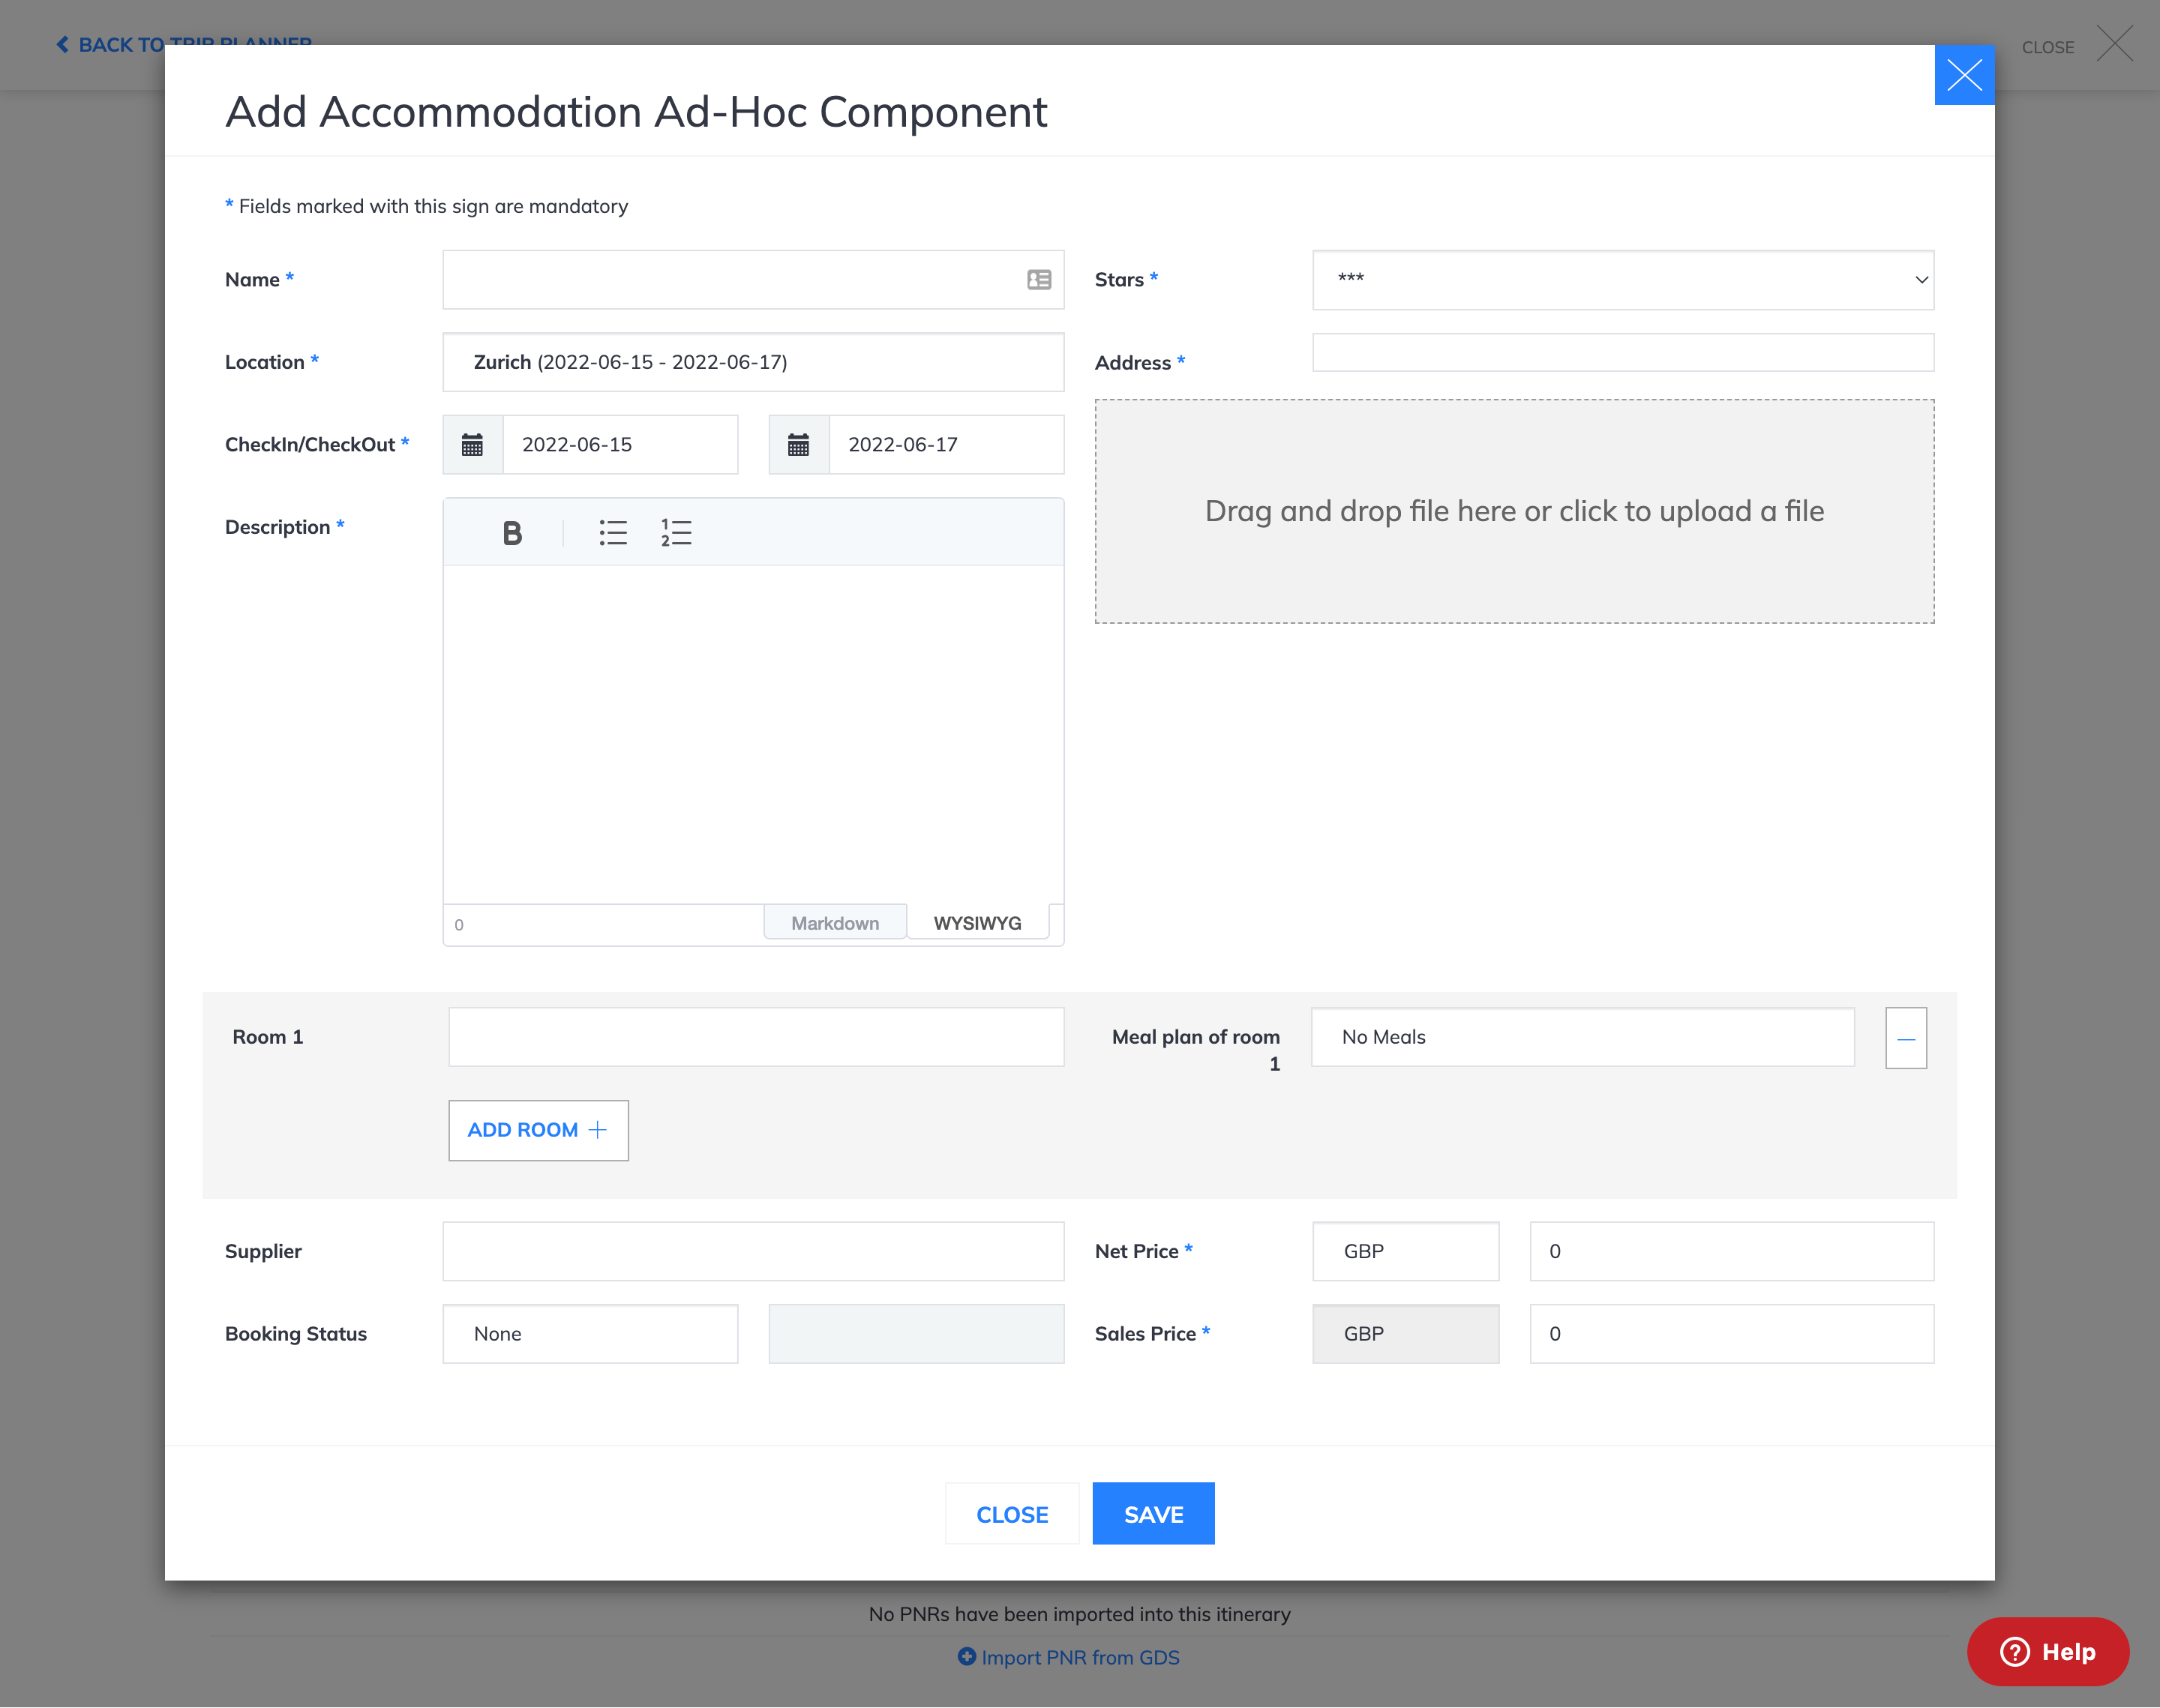This screenshot has width=2160, height=1708.
Task: Toggle bold formatting in Description editor
Action: pyautogui.click(x=512, y=533)
